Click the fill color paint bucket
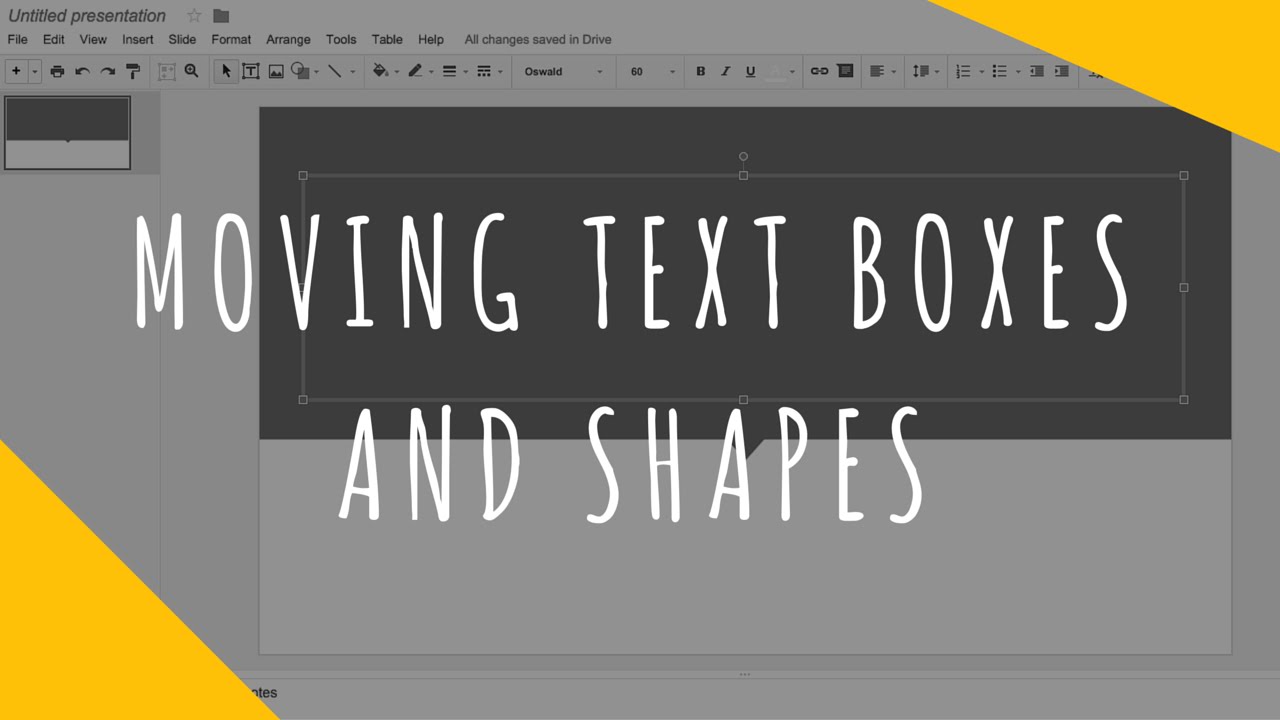This screenshot has height=720, width=1280. tap(381, 71)
